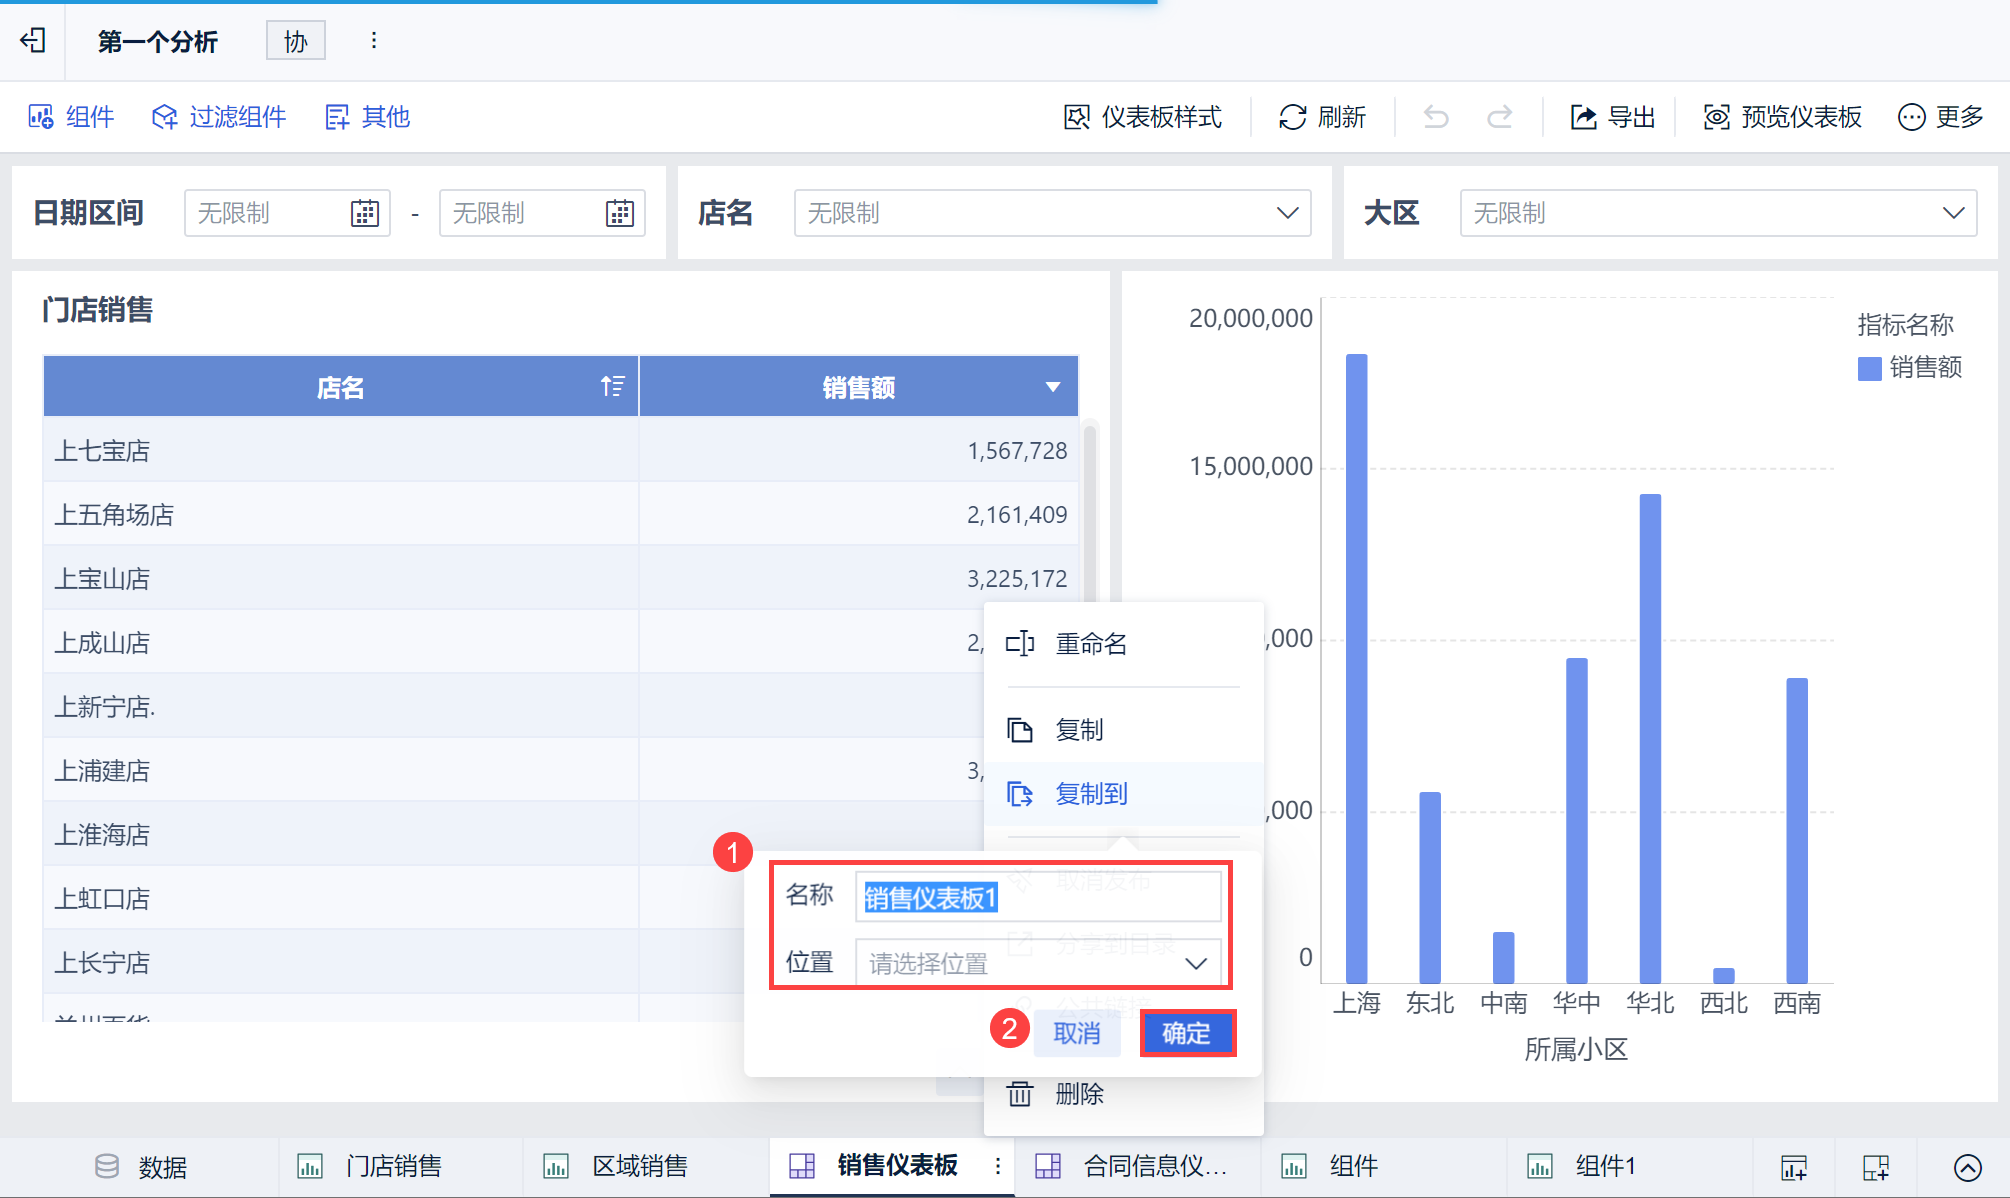The image size is (2010, 1198).
Task: Click the back/exit icon at top left
Action: (33, 40)
